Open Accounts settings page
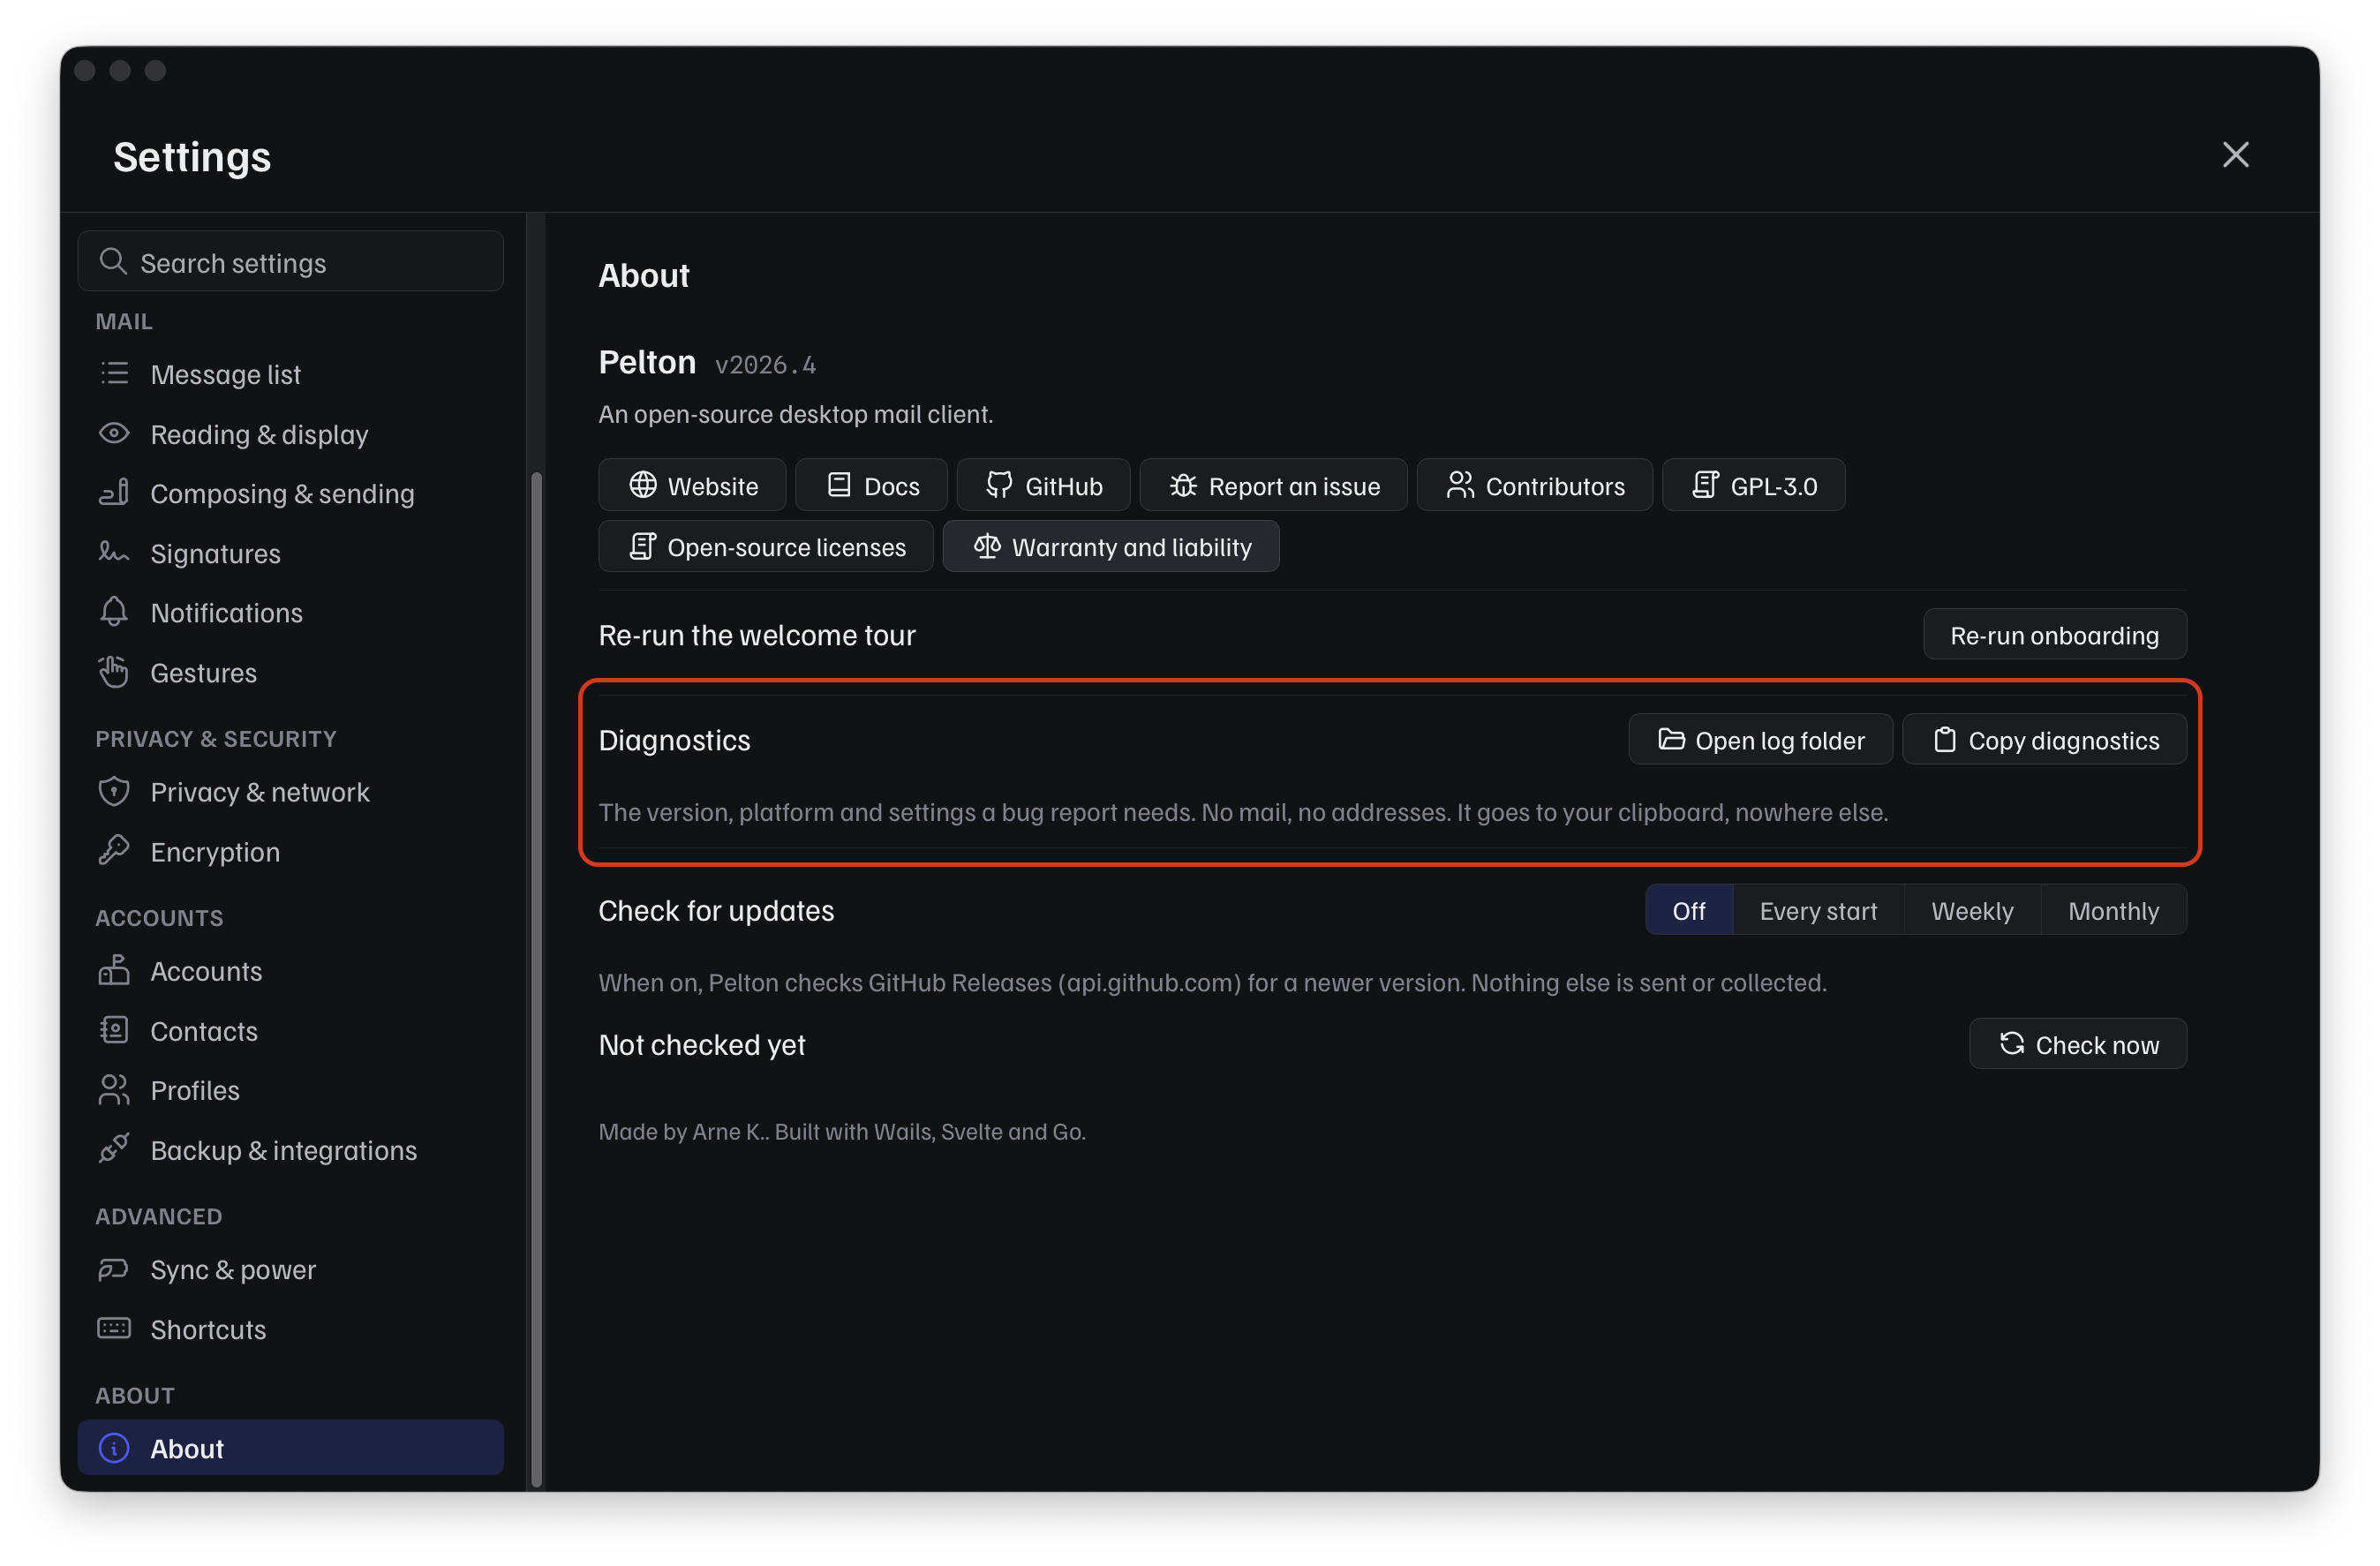Viewport: 2380px width, 1566px height. [290, 970]
